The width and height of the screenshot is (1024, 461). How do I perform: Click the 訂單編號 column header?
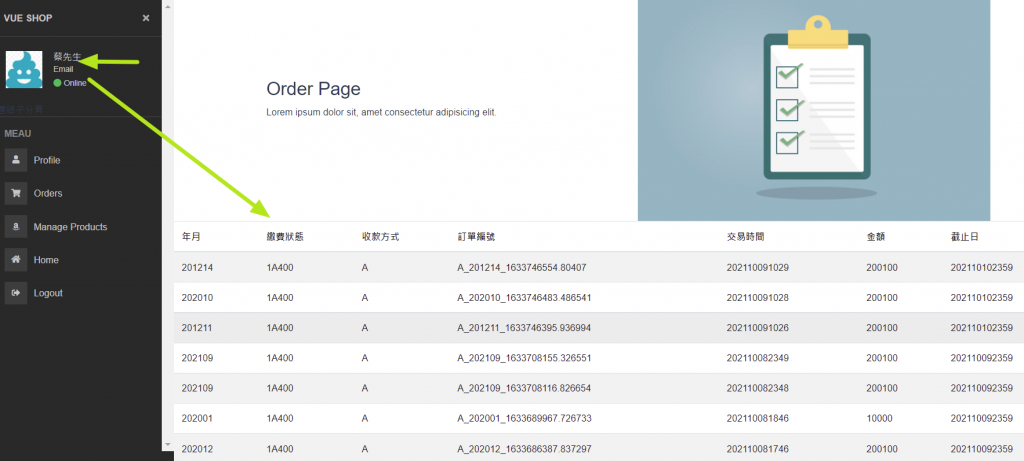point(476,236)
